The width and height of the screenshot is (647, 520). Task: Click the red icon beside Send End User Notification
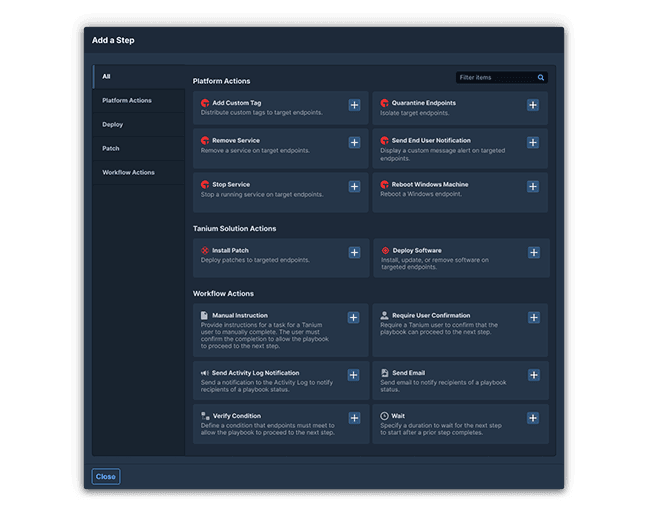pyautogui.click(x=385, y=140)
